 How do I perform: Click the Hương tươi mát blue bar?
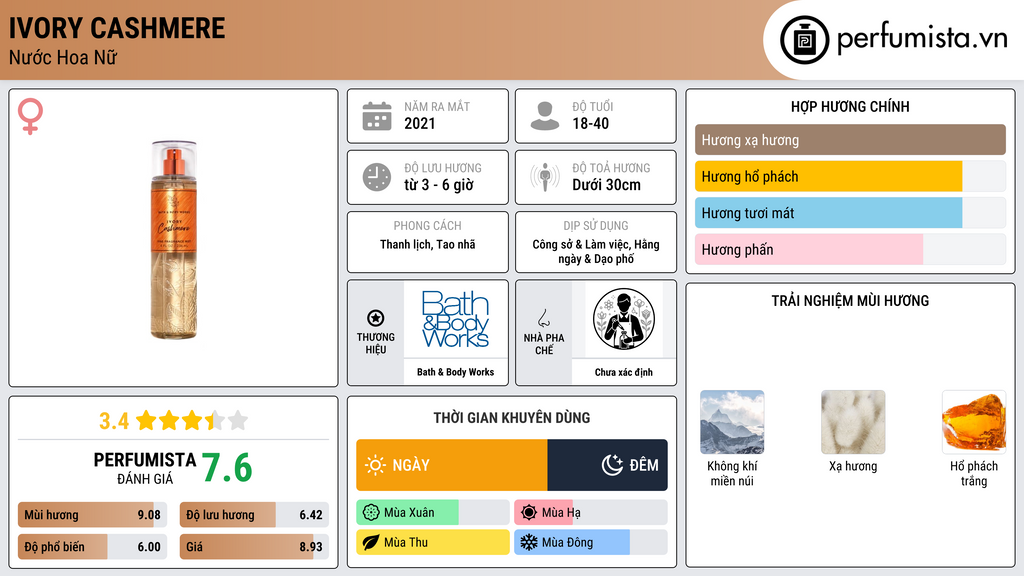850,213
